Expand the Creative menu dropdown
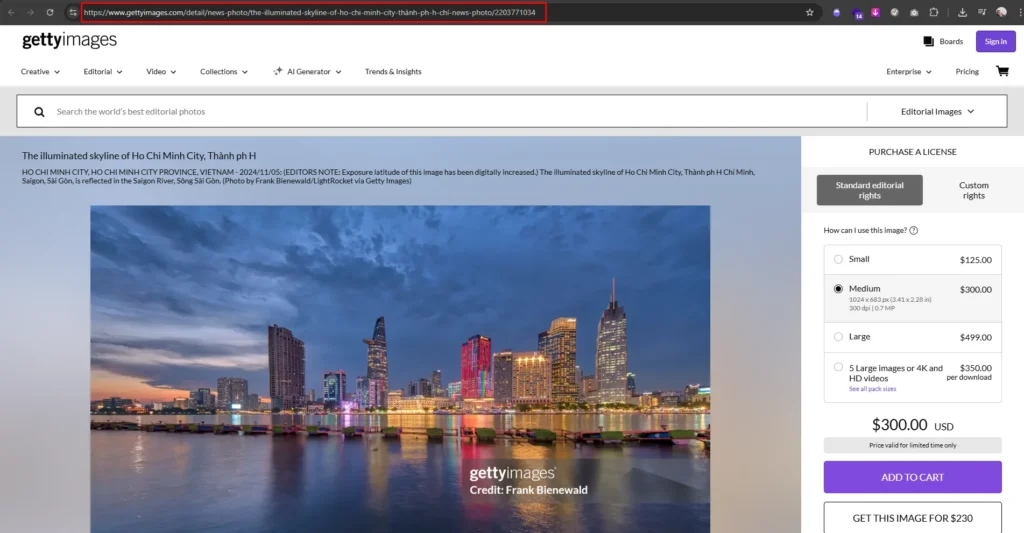Screen dimensions: 1024x533 click(40, 72)
